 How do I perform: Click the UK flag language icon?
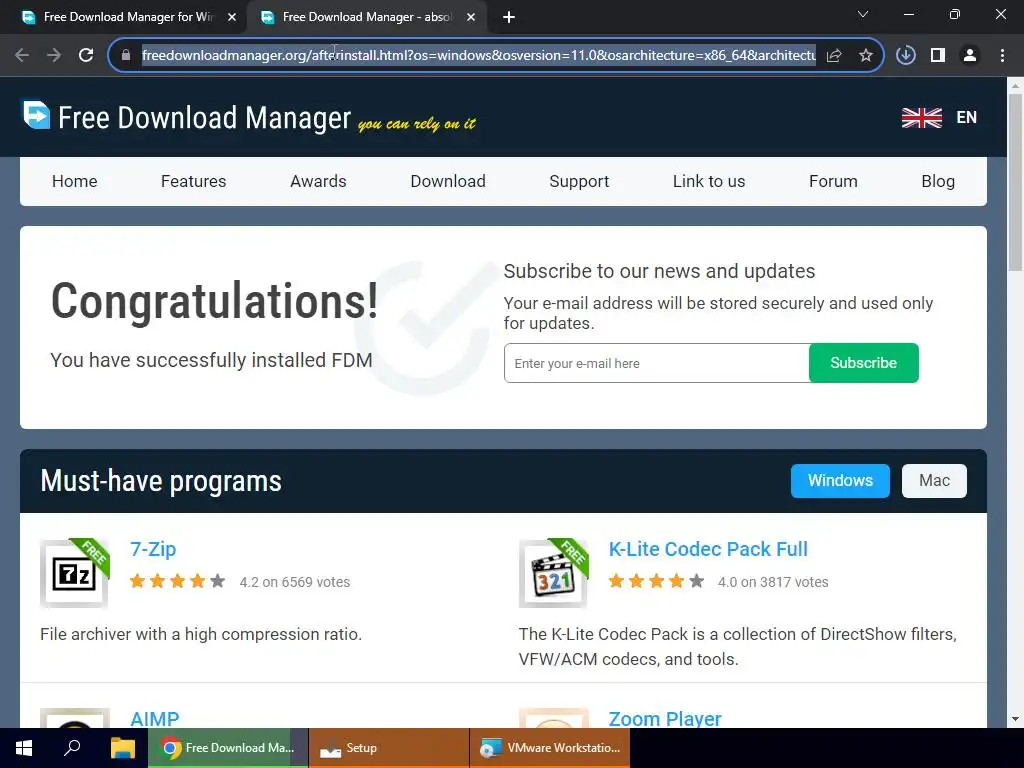click(921, 118)
